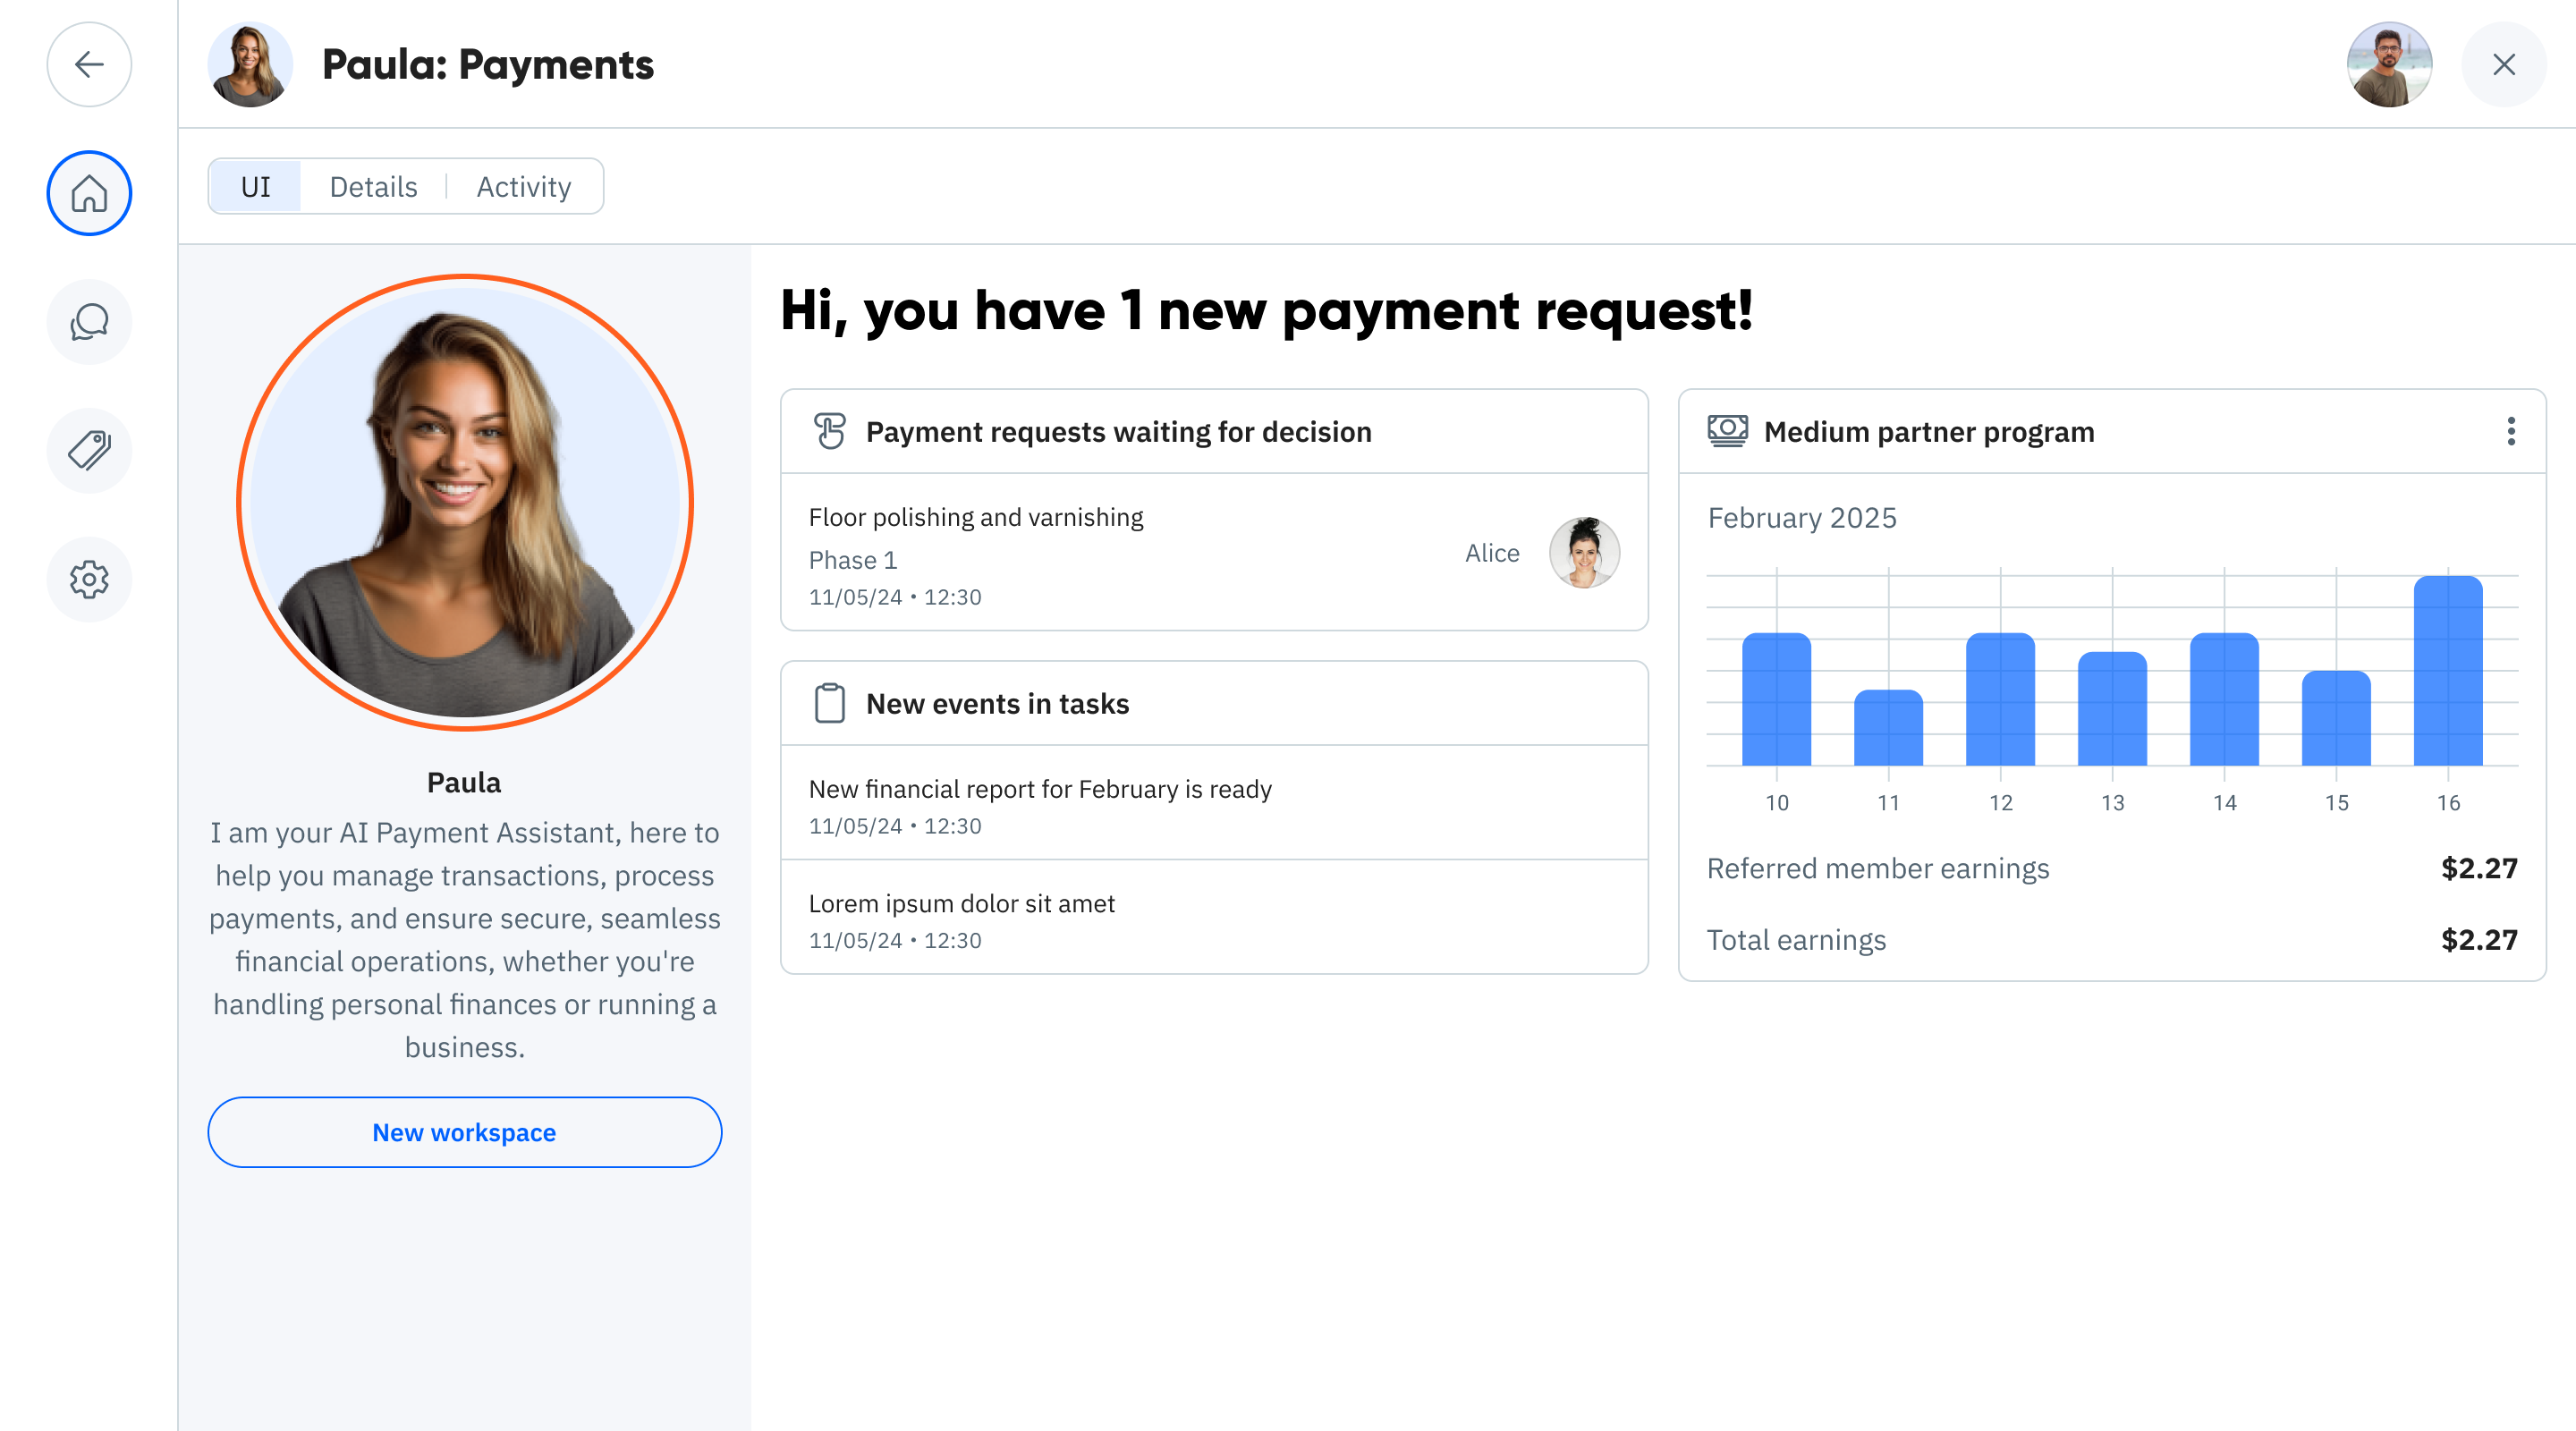Image resolution: width=2576 pixels, height=1431 pixels.
Task: Open the price tag sidebar icon
Action: 89,451
